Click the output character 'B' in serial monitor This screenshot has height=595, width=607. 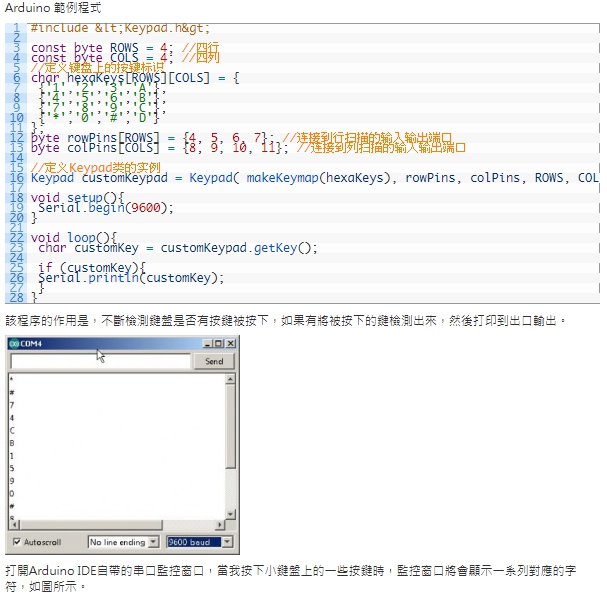pyautogui.click(x=12, y=443)
